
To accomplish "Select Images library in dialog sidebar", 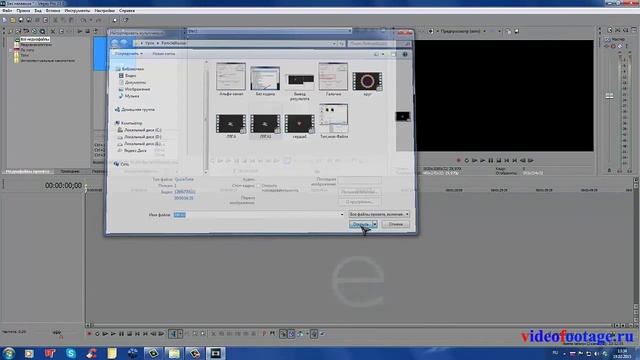I will [134, 89].
